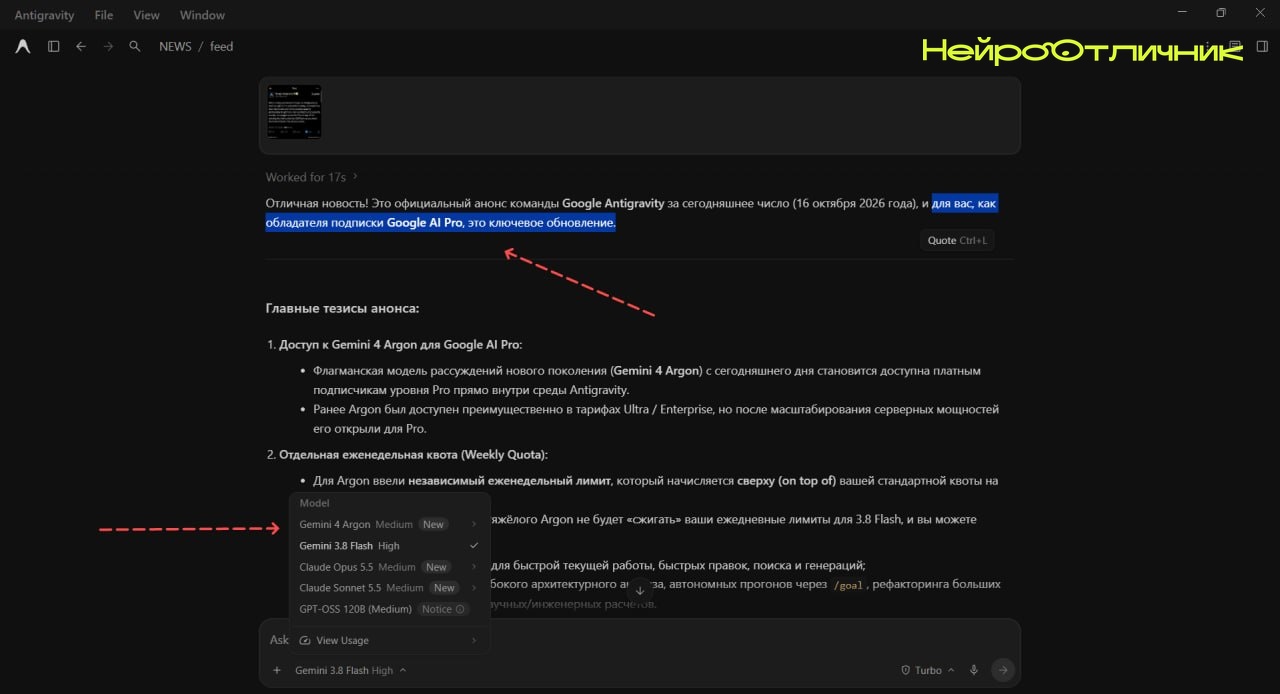
Task: Add an attachment with the plus icon
Action: coord(276,670)
